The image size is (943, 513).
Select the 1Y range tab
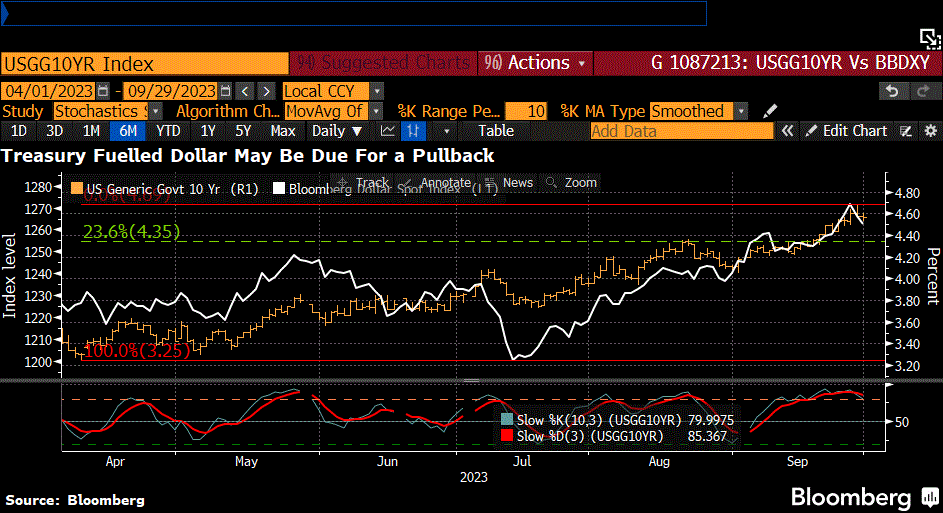tap(207, 131)
